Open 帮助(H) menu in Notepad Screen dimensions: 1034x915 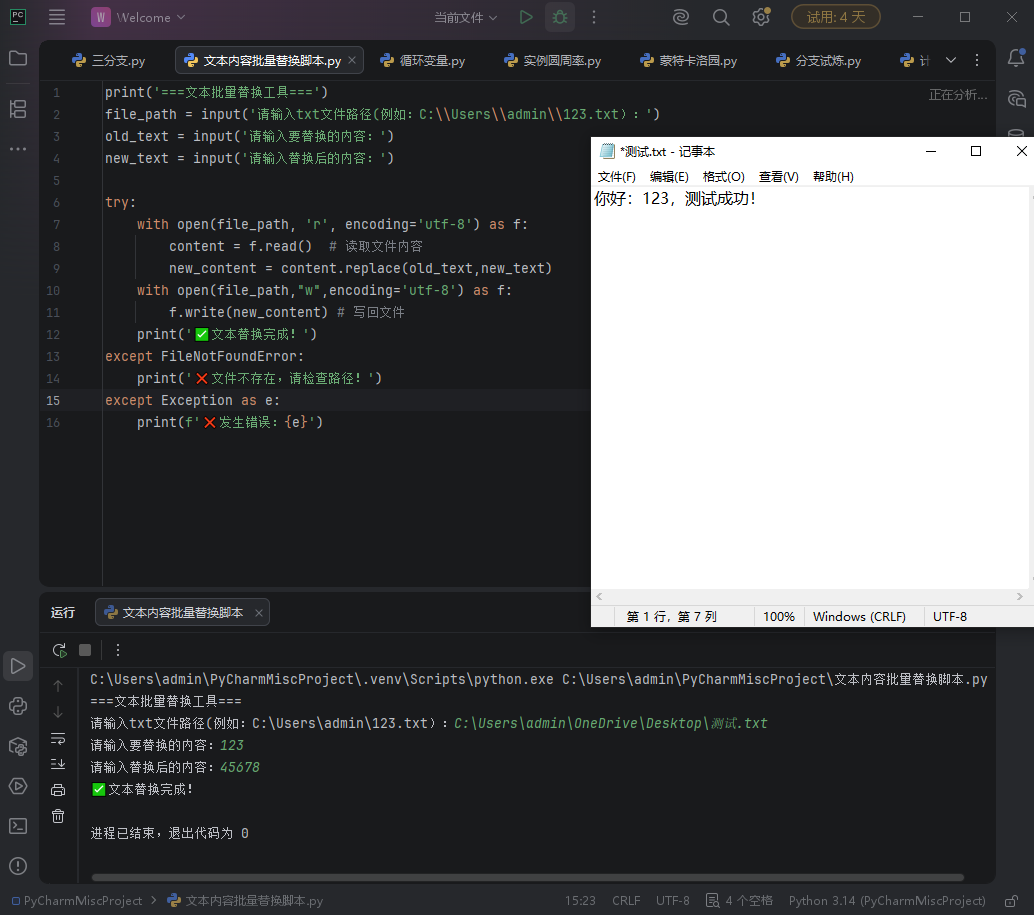833,177
